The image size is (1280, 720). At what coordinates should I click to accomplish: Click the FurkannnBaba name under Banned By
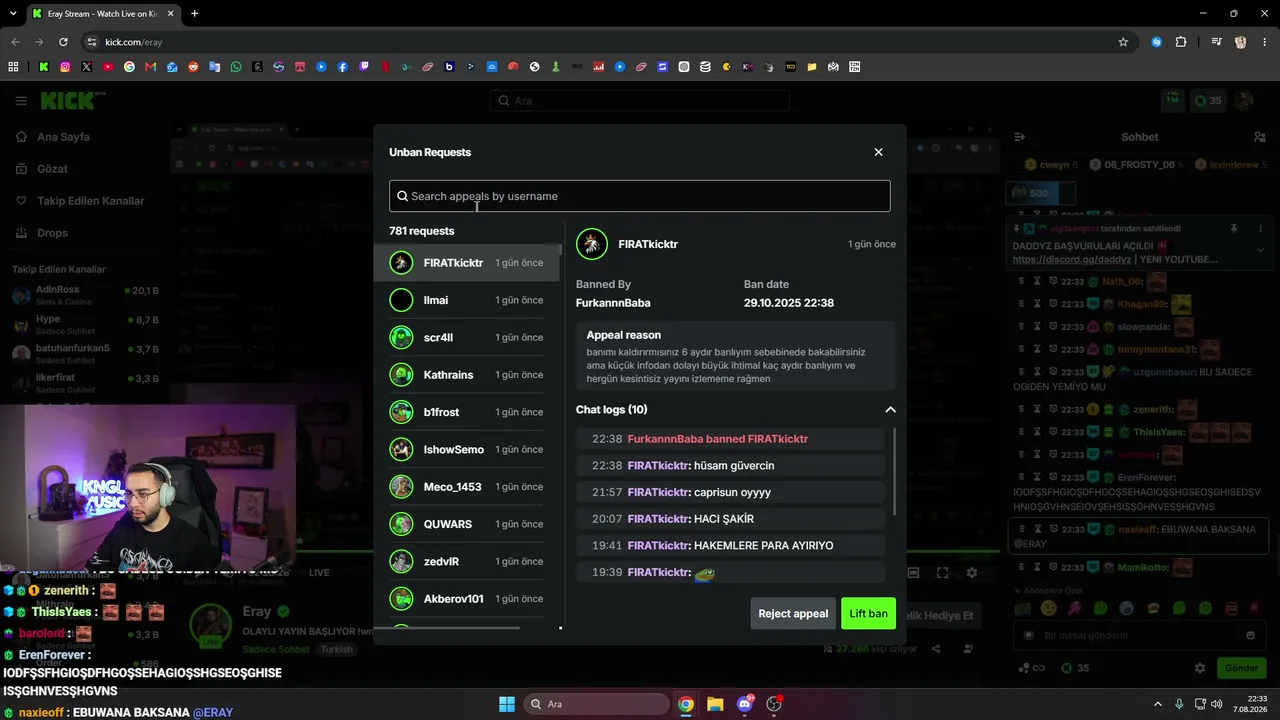pyautogui.click(x=613, y=303)
